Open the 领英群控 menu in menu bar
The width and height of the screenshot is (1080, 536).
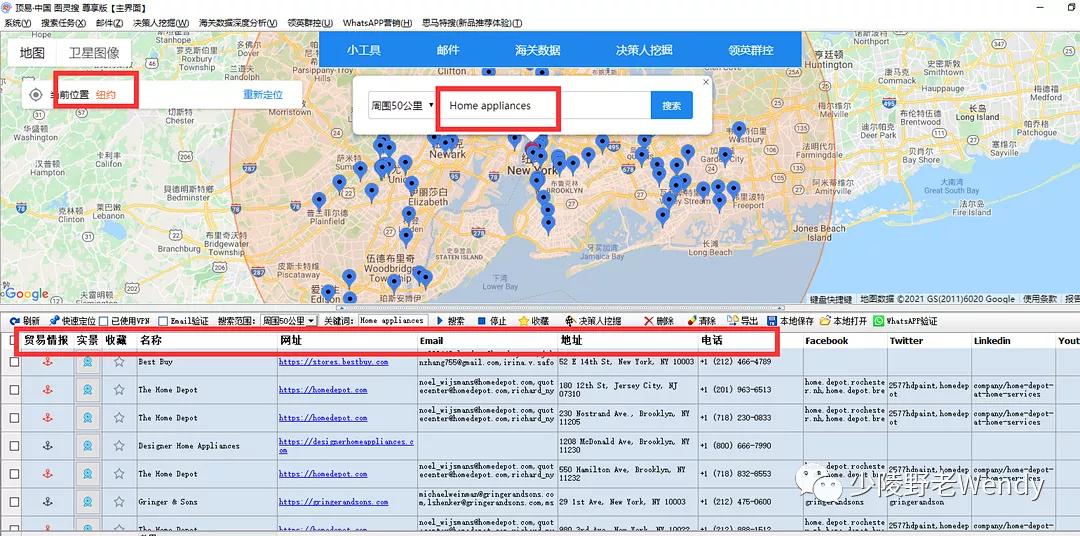pyautogui.click(x=310, y=23)
